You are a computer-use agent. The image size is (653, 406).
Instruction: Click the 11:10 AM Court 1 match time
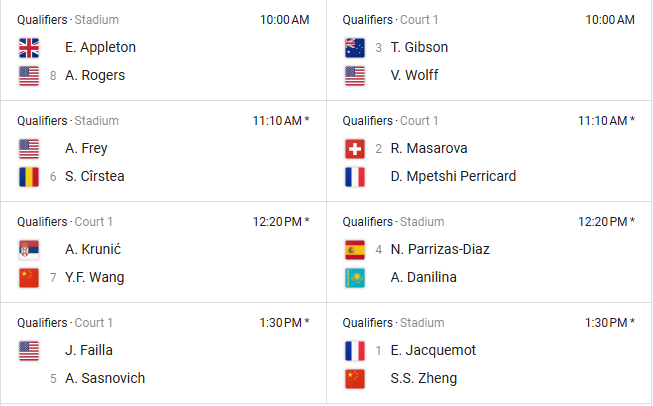click(x=606, y=121)
